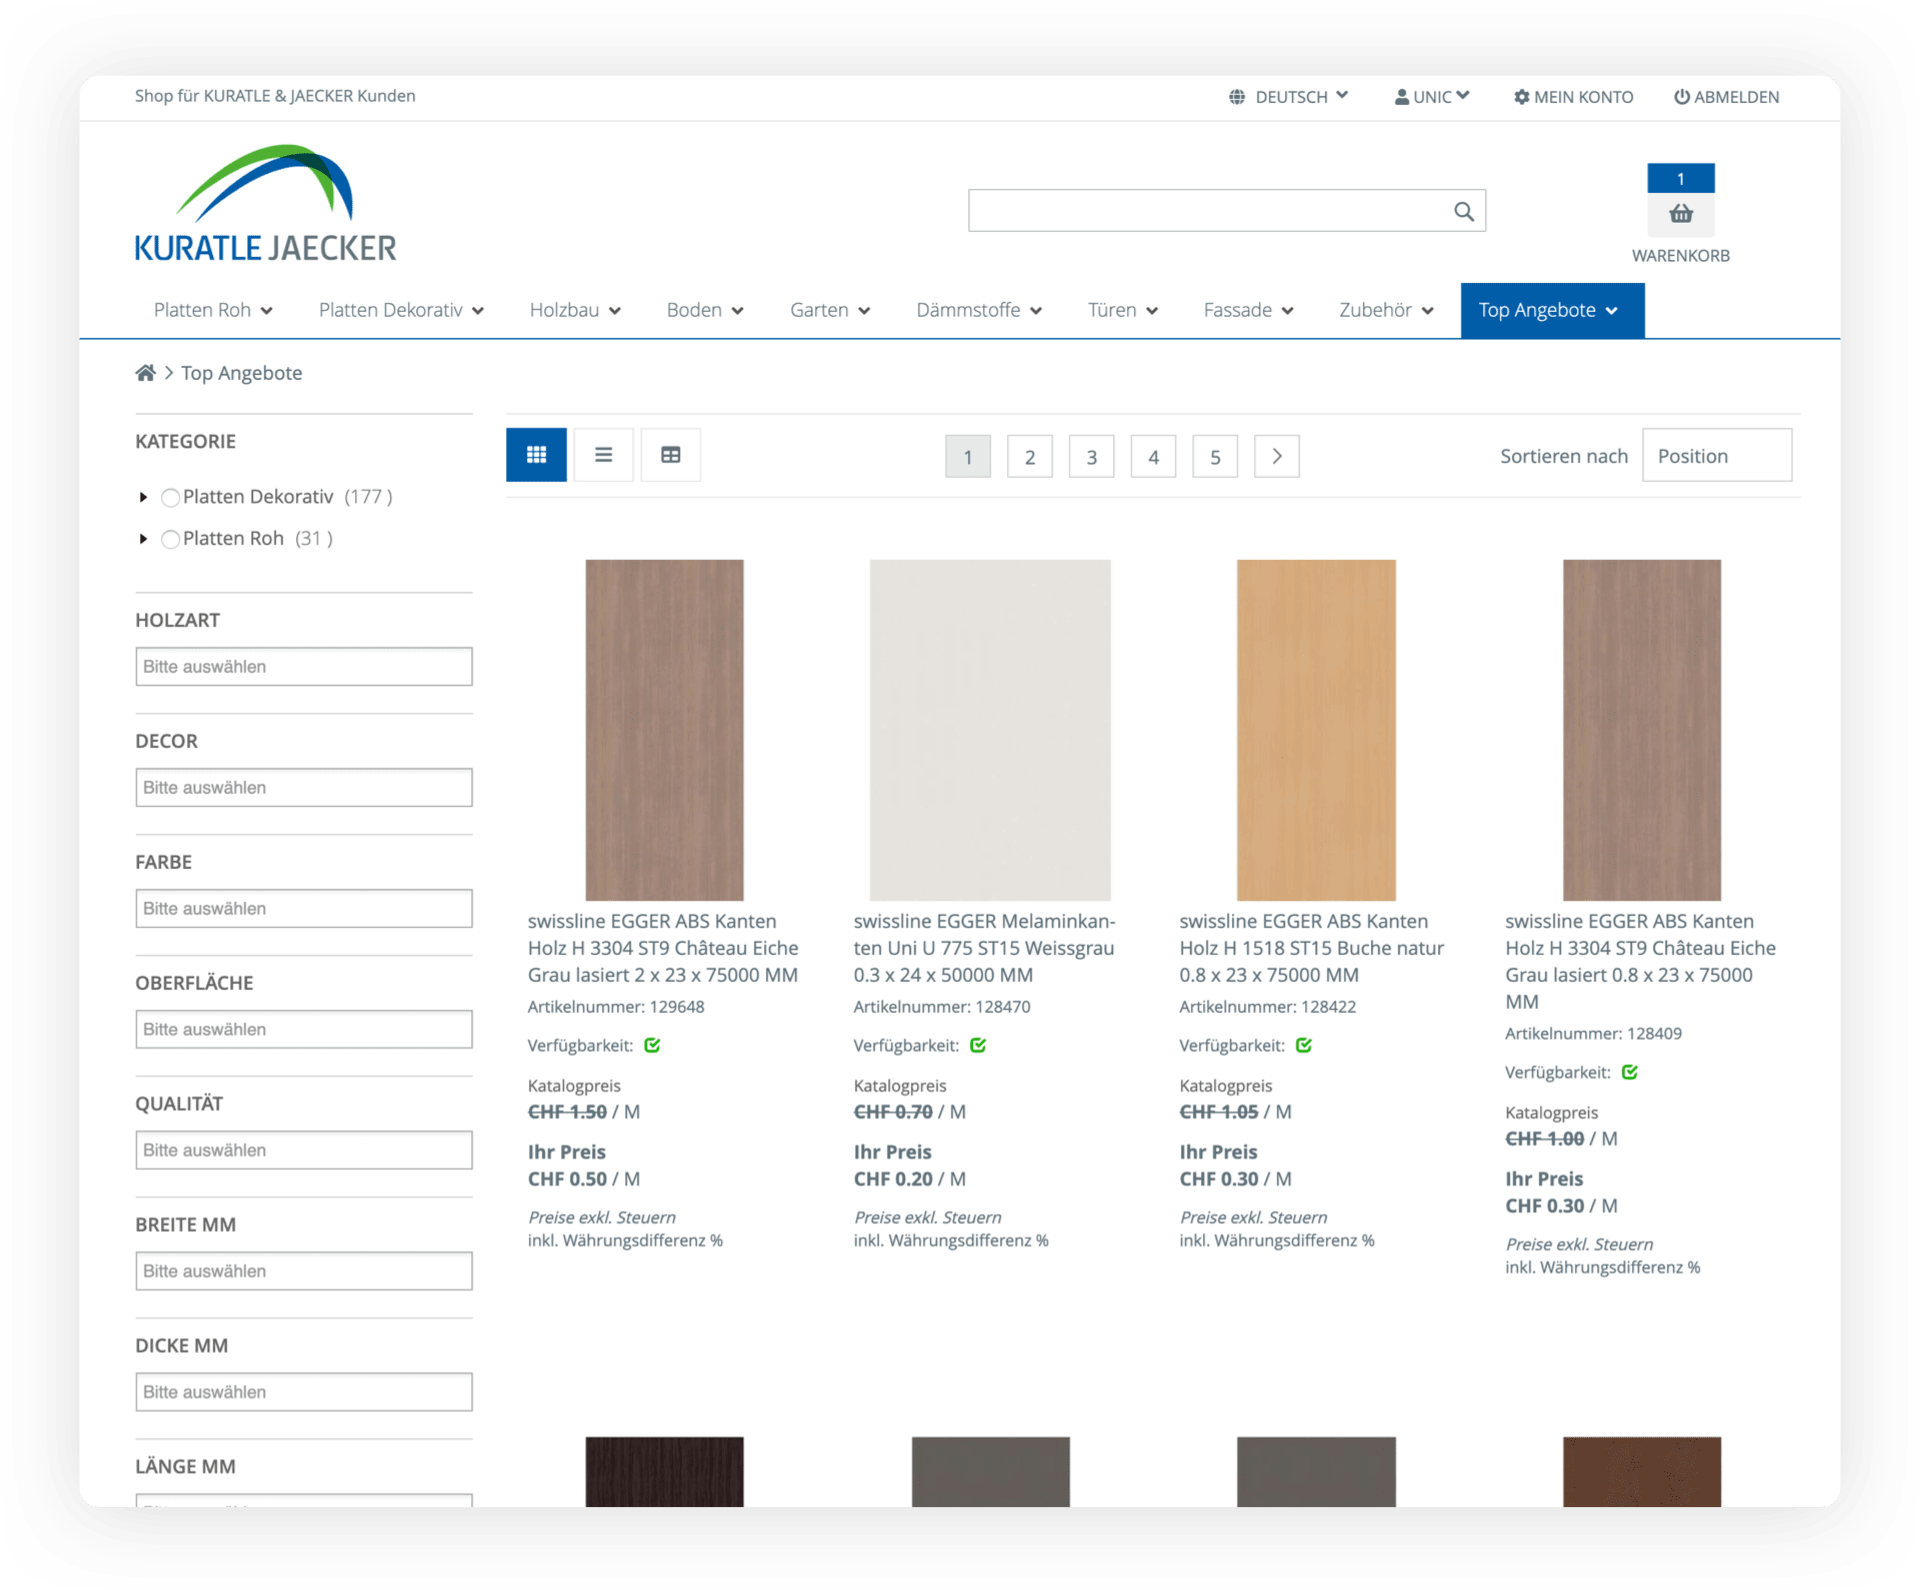1920x1590 pixels.
Task: Open the Garten menu
Action: pos(830,310)
